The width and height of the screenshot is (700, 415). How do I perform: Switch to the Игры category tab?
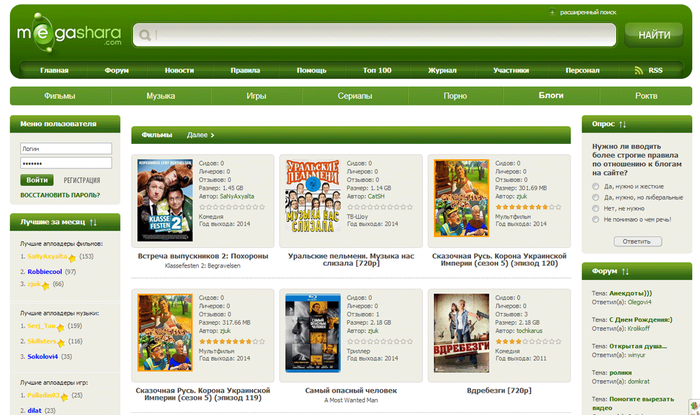(256, 96)
